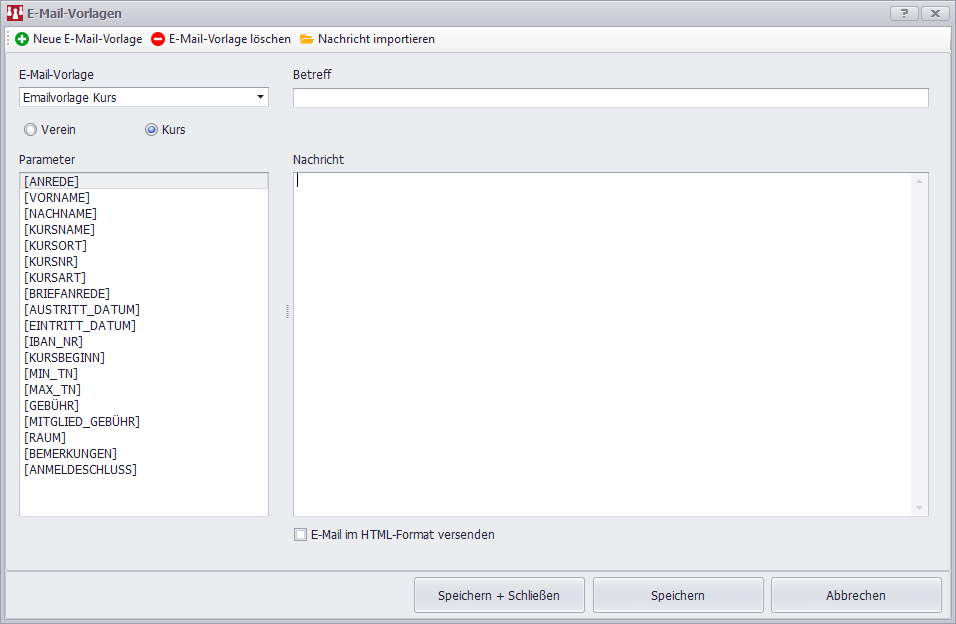Screen dimensions: 956x624
Task: Click the red delete template icon
Action: [x=158, y=39]
